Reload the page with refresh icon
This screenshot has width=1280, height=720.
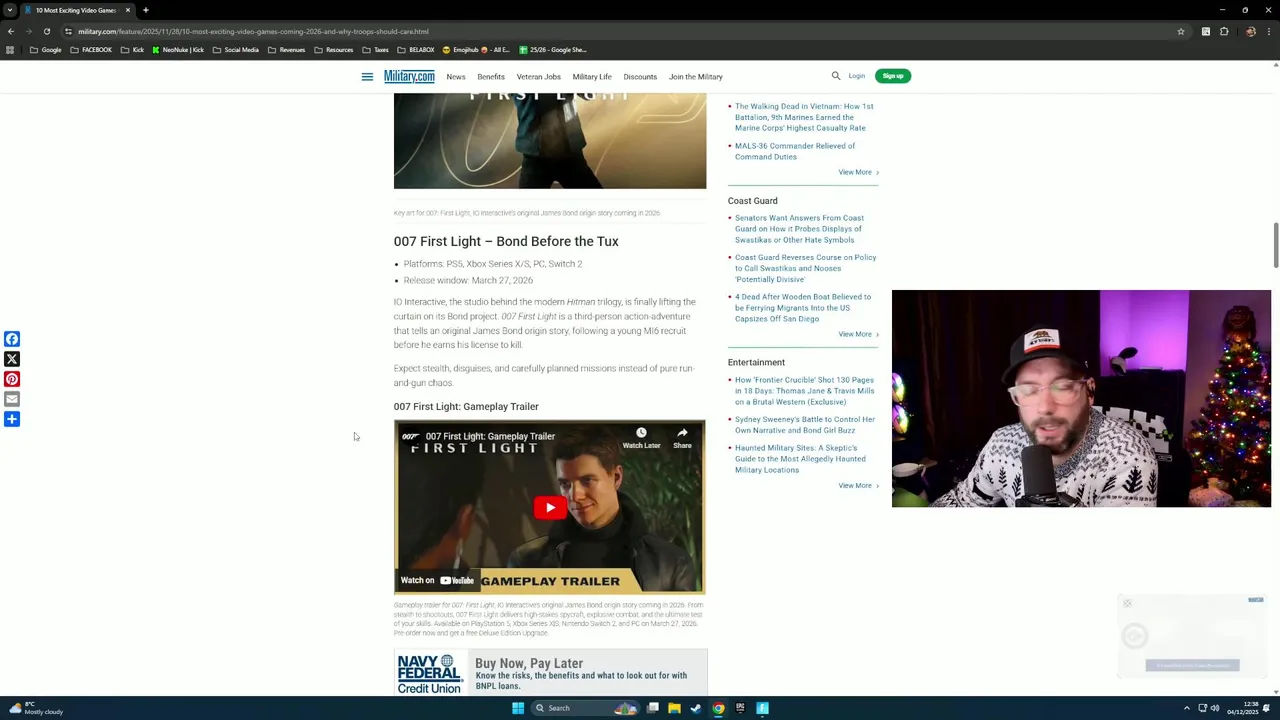tap(47, 31)
